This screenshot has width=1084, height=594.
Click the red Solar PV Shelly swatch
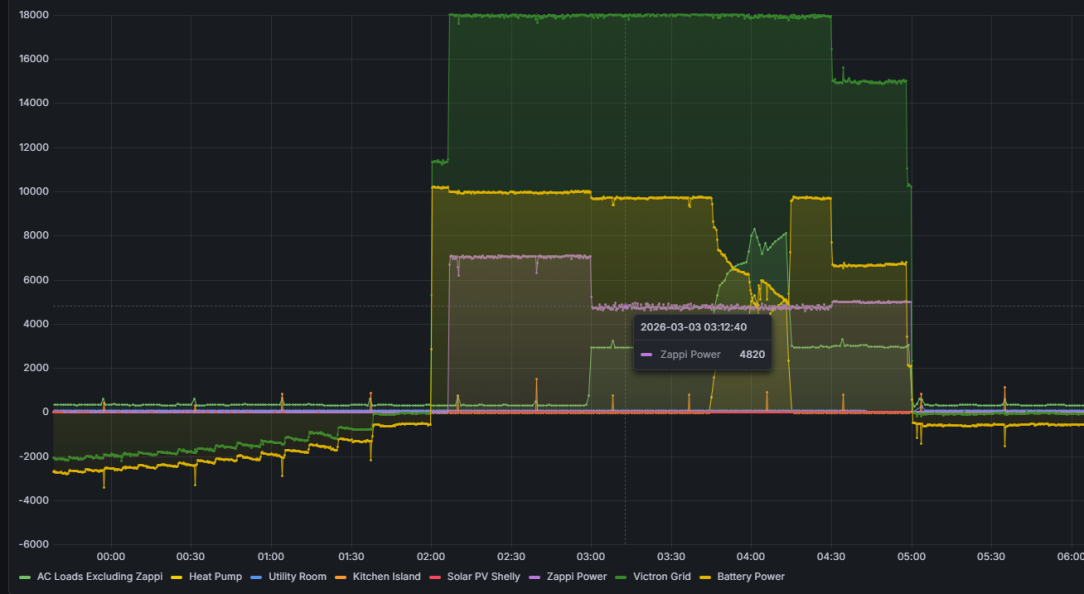[x=435, y=577]
